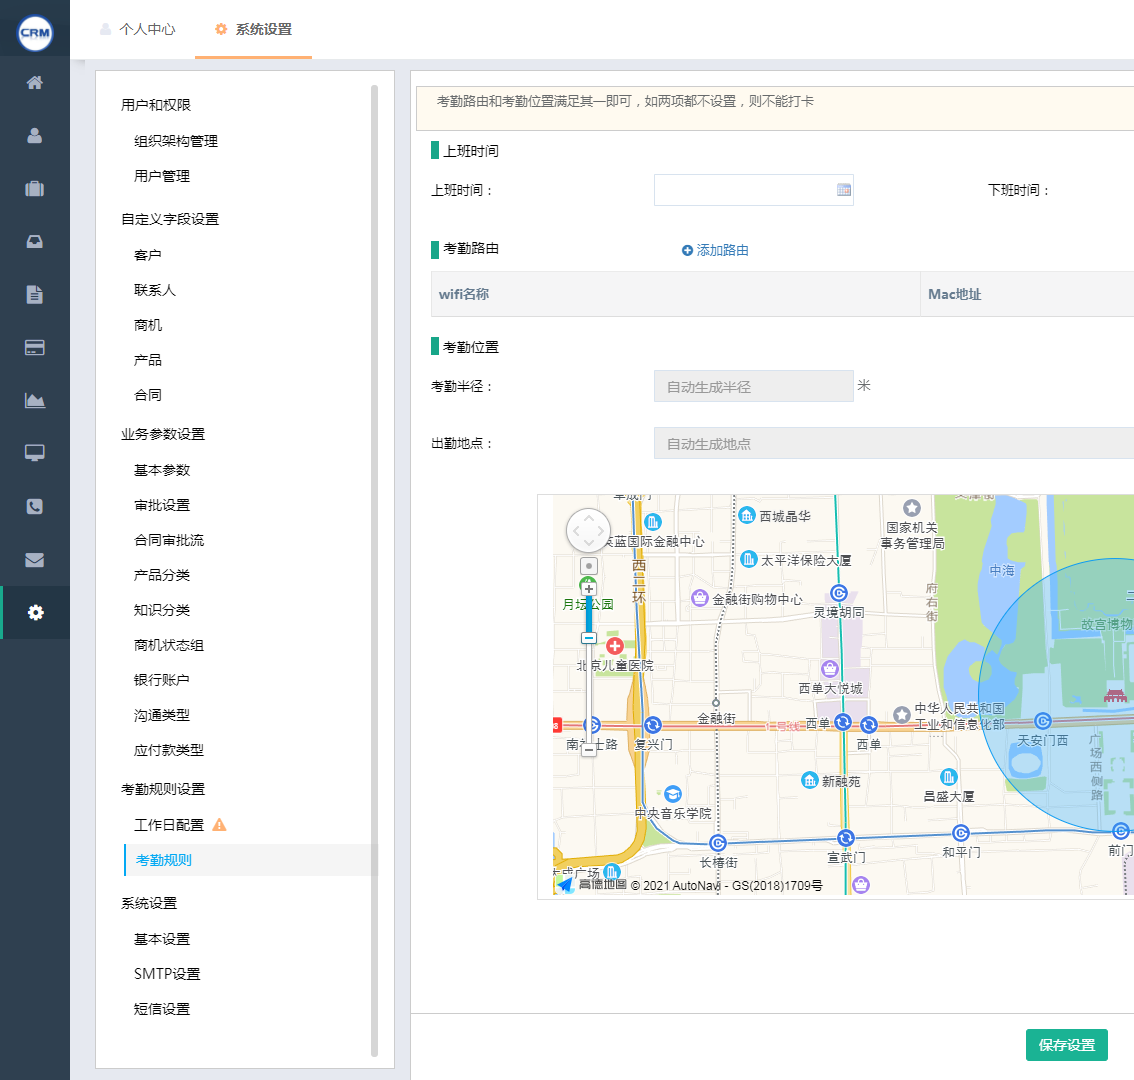1134x1080 pixels.
Task: Click the 和平门 subway station marker
Action: point(960,833)
